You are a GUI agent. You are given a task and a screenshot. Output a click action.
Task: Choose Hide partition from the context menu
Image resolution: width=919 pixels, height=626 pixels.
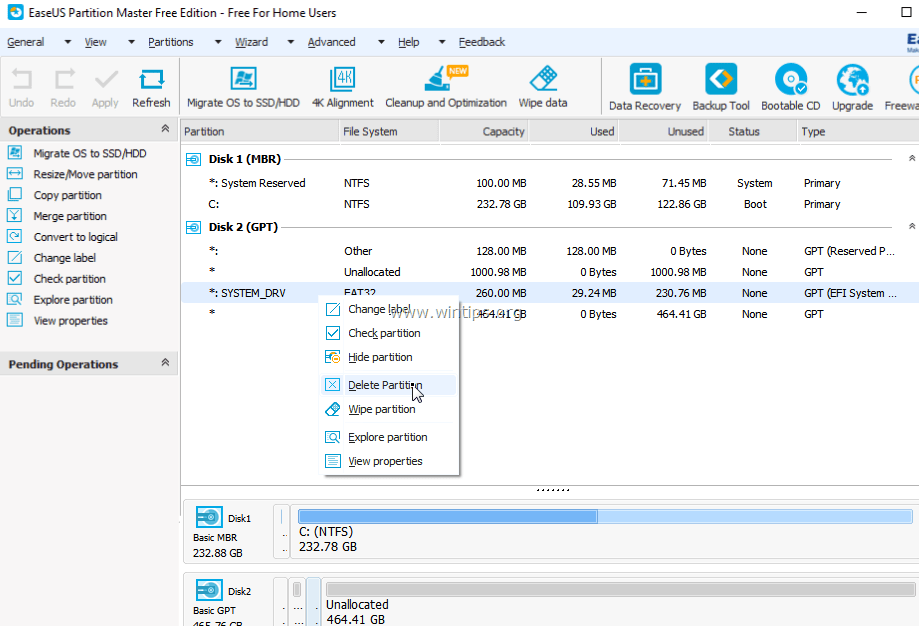[389, 357]
